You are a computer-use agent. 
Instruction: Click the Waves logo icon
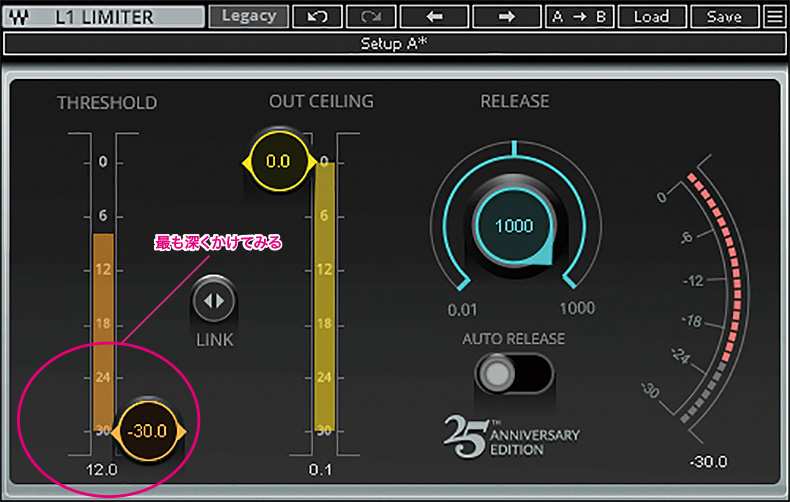tap(19, 17)
